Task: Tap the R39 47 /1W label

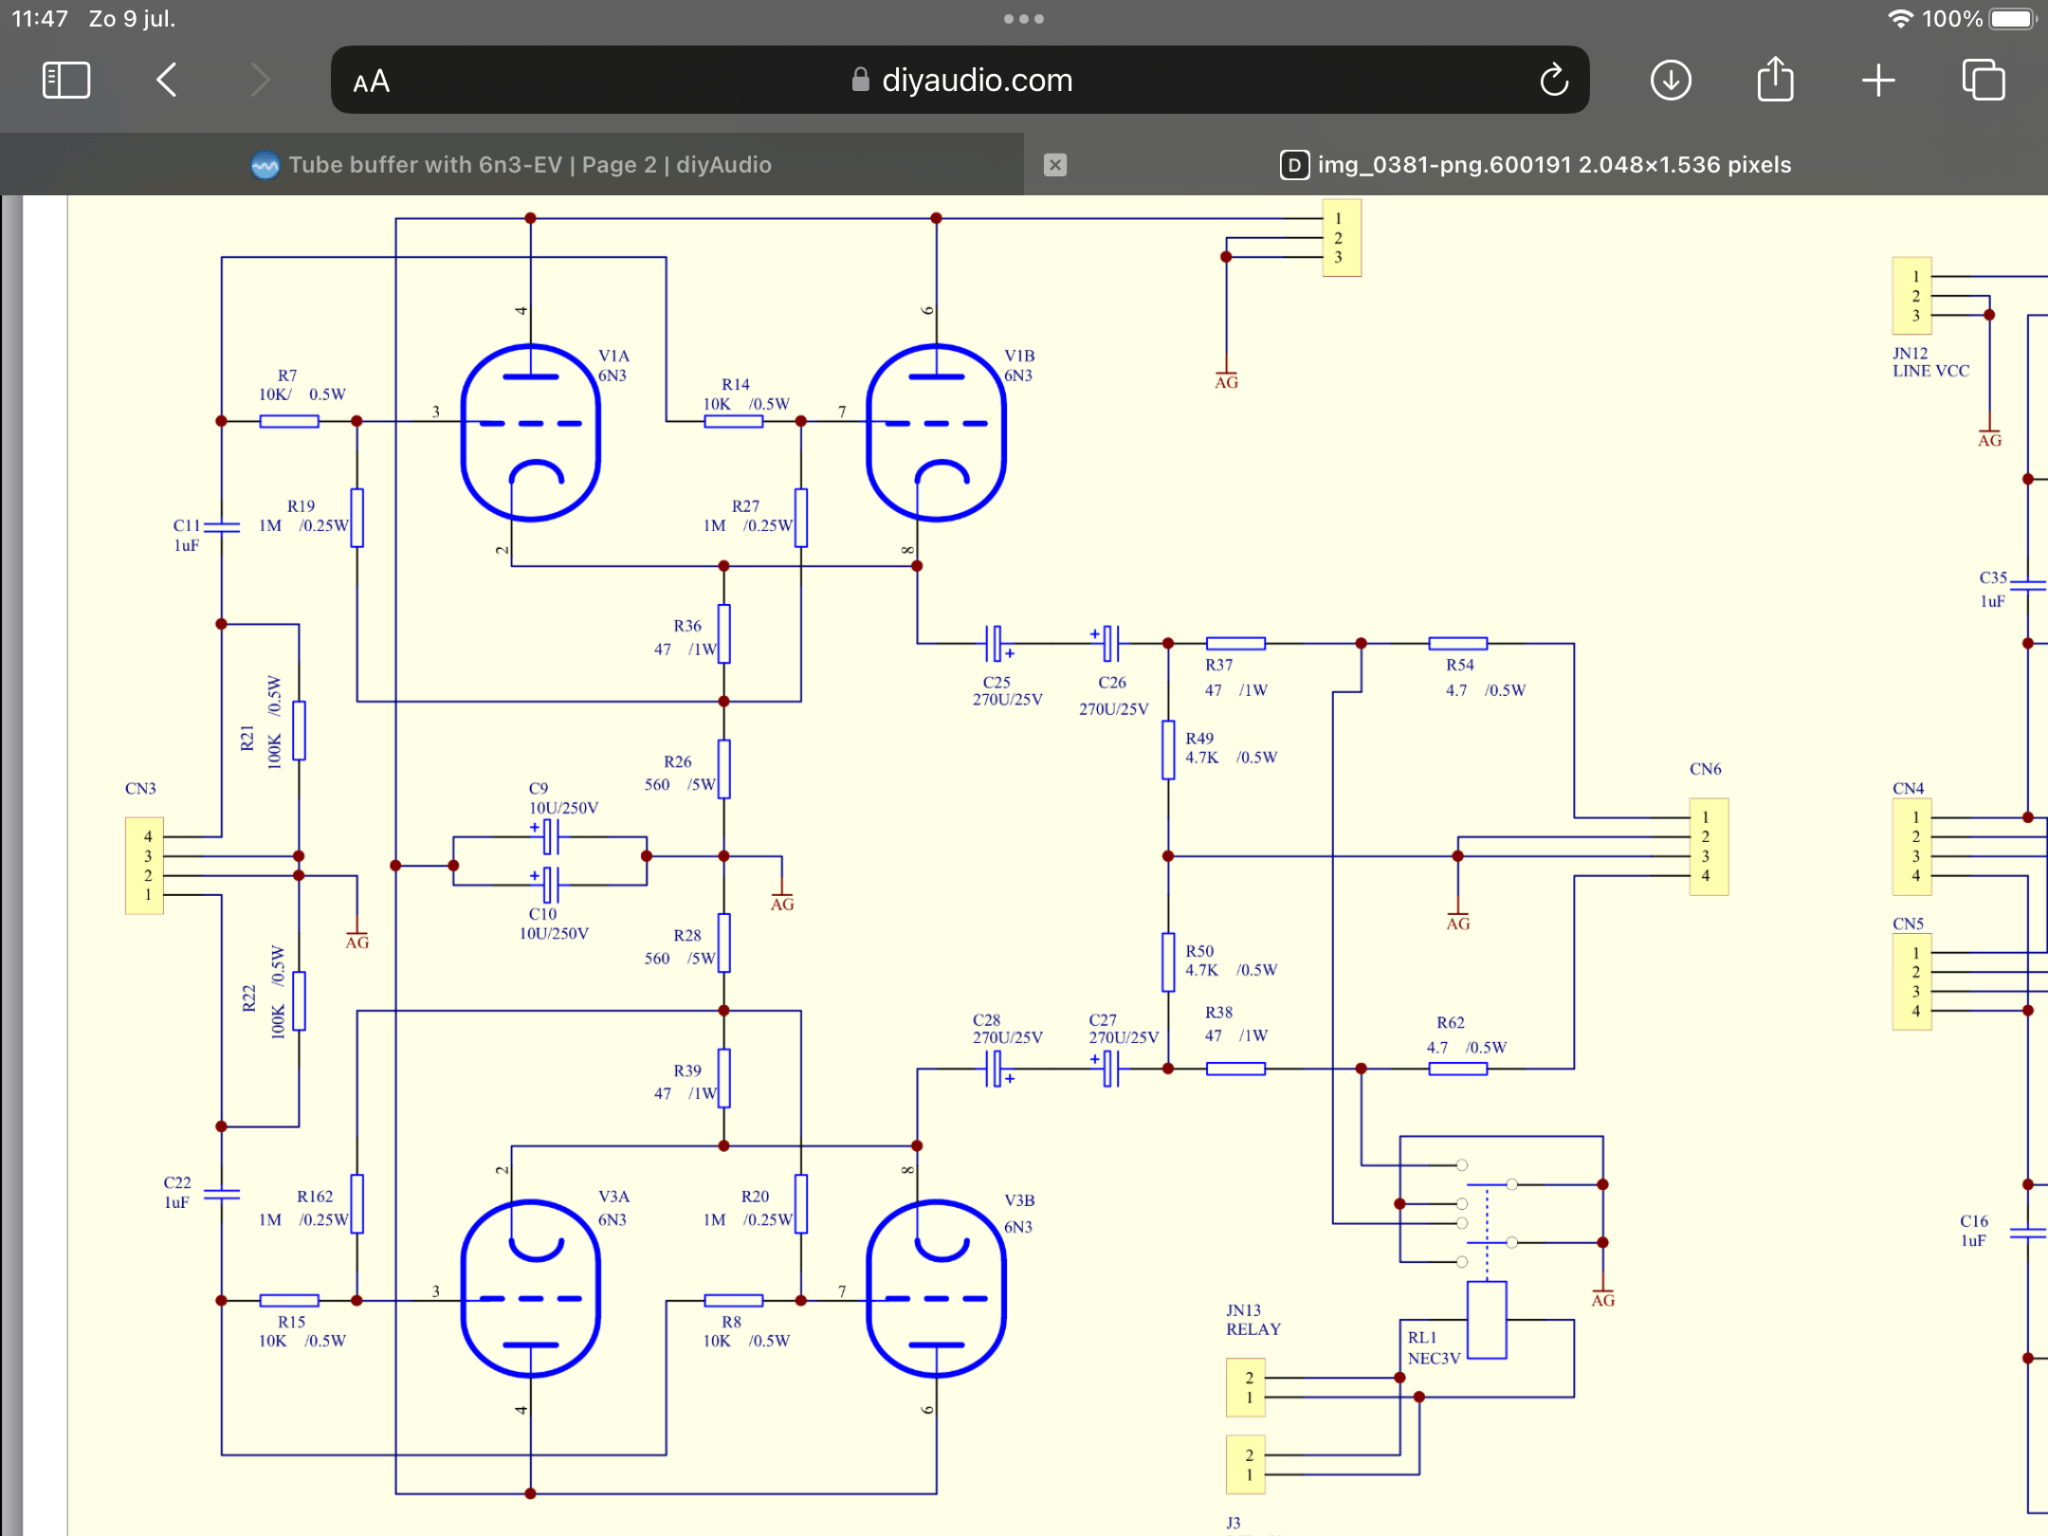Action: coord(686,1082)
